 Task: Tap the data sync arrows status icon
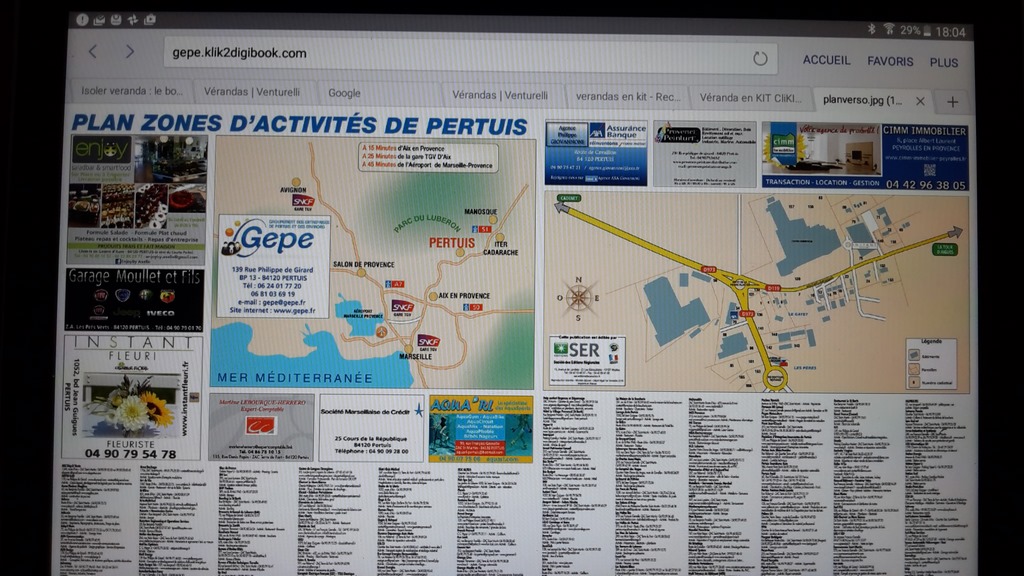coord(133,20)
